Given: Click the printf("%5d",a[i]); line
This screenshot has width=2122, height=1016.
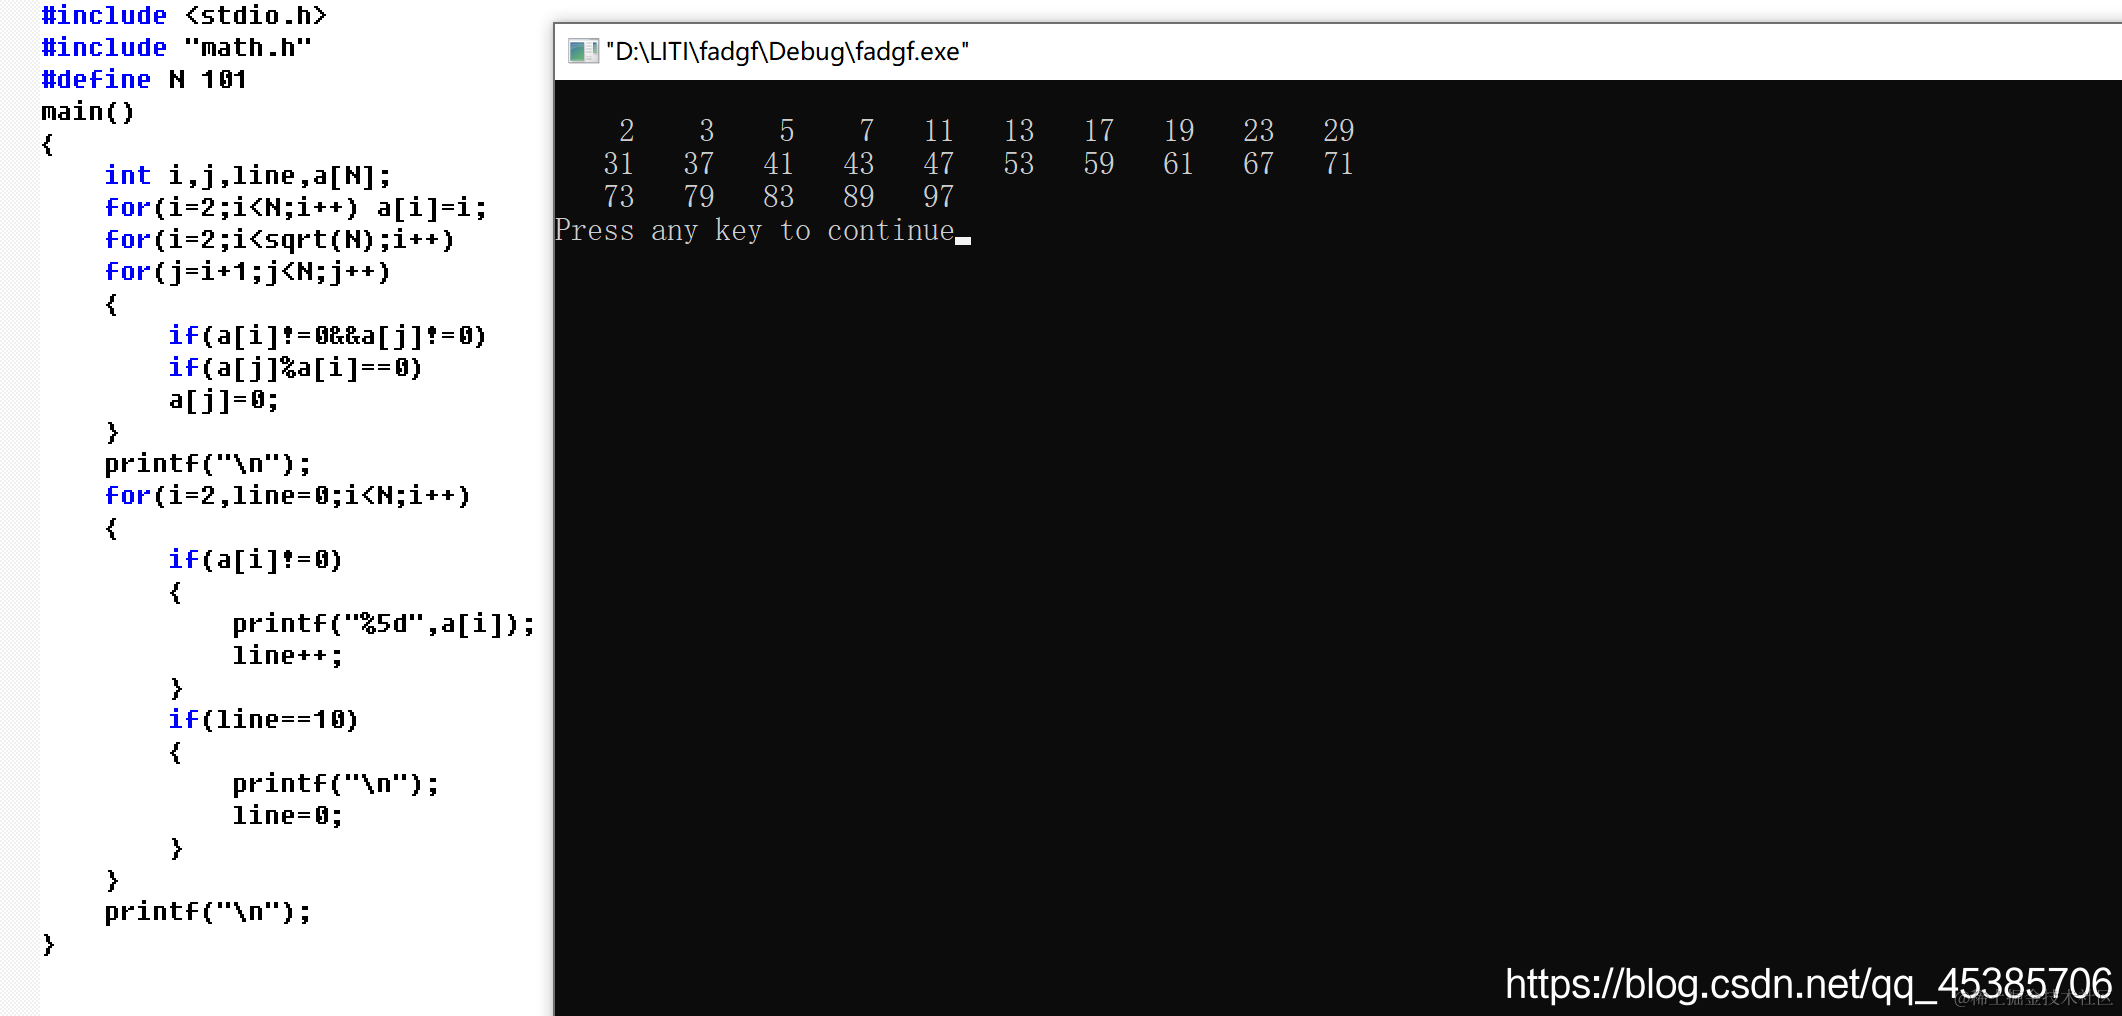Looking at the screenshot, I should tap(384, 624).
